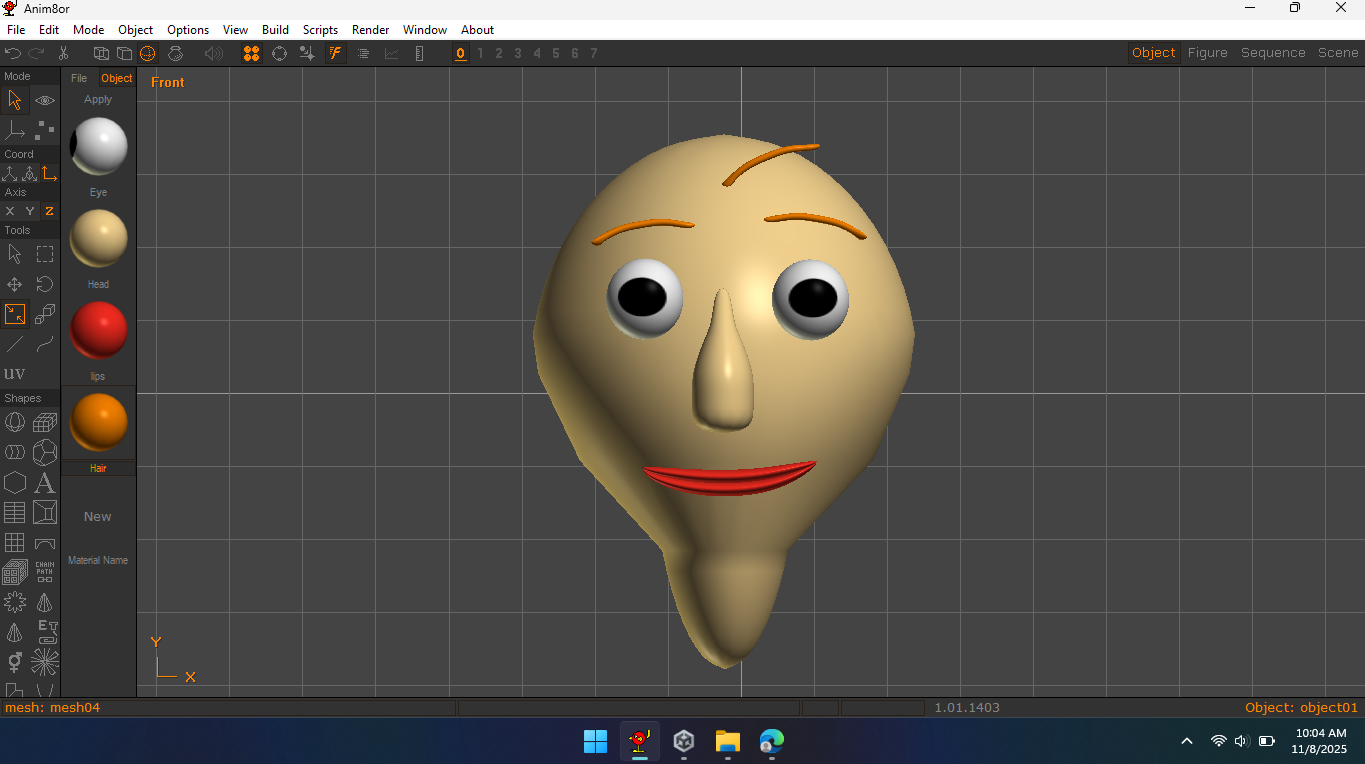The height and width of the screenshot is (764, 1365).
Task: Switch to viewpoint mode with eye icon
Action: [x=45, y=100]
